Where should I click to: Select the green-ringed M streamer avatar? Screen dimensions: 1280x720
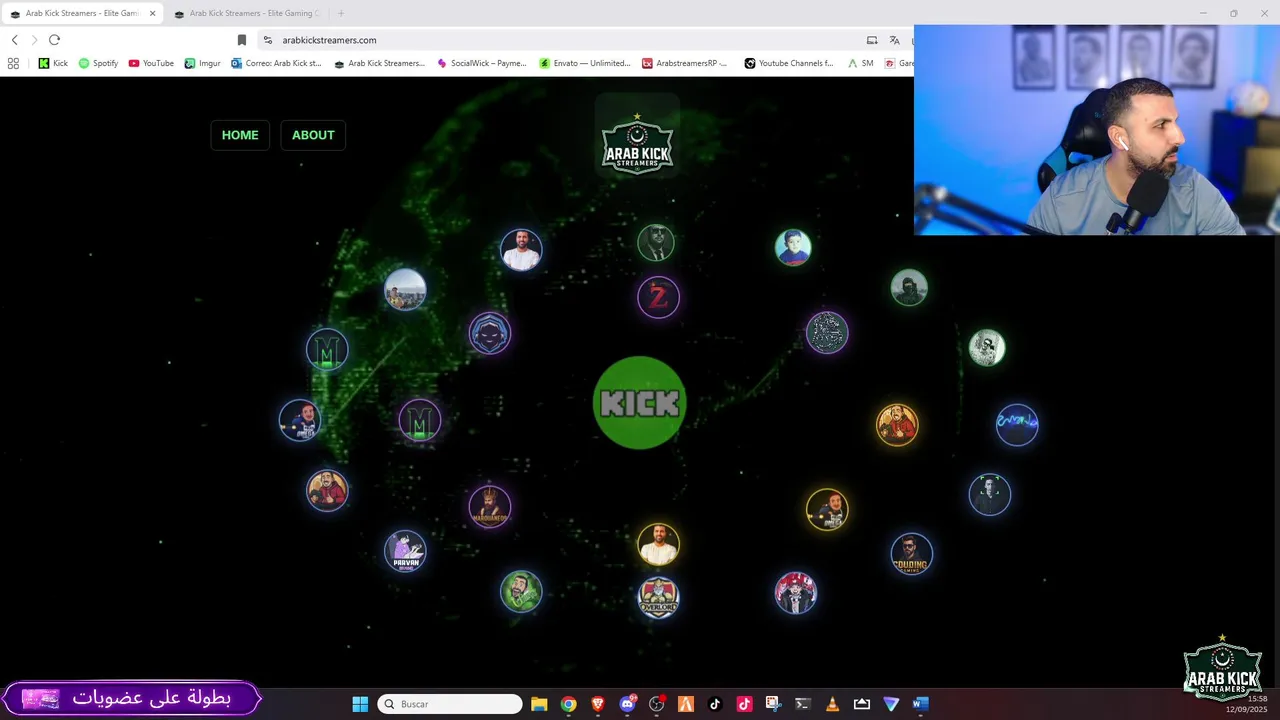coord(327,350)
